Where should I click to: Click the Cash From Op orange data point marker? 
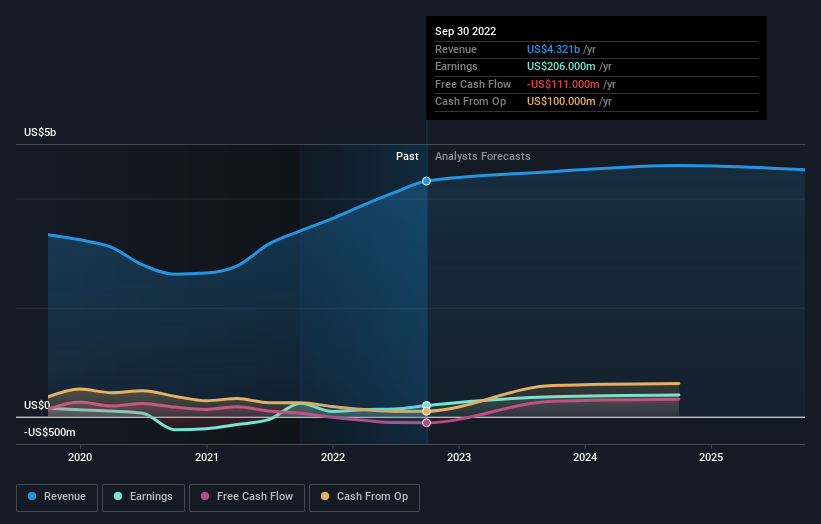pyautogui.click(x=427, y=411)
